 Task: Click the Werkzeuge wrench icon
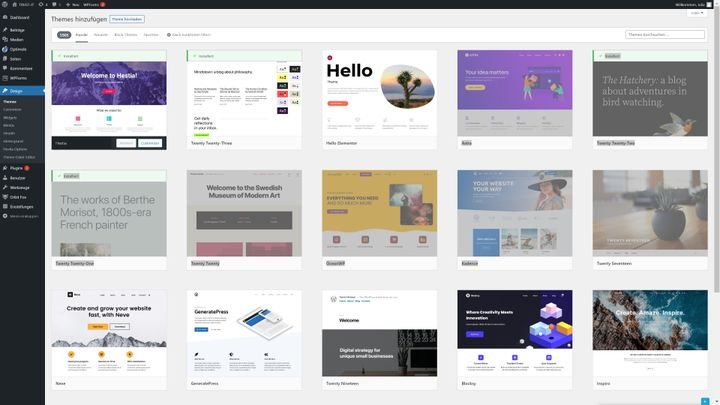tap(5, 187)
